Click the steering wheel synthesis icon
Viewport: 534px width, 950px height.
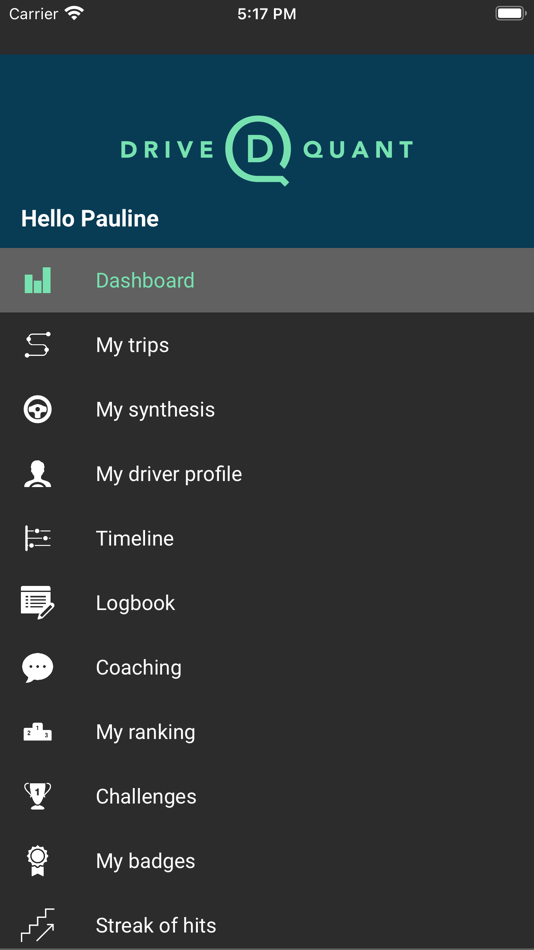(38, 410)
